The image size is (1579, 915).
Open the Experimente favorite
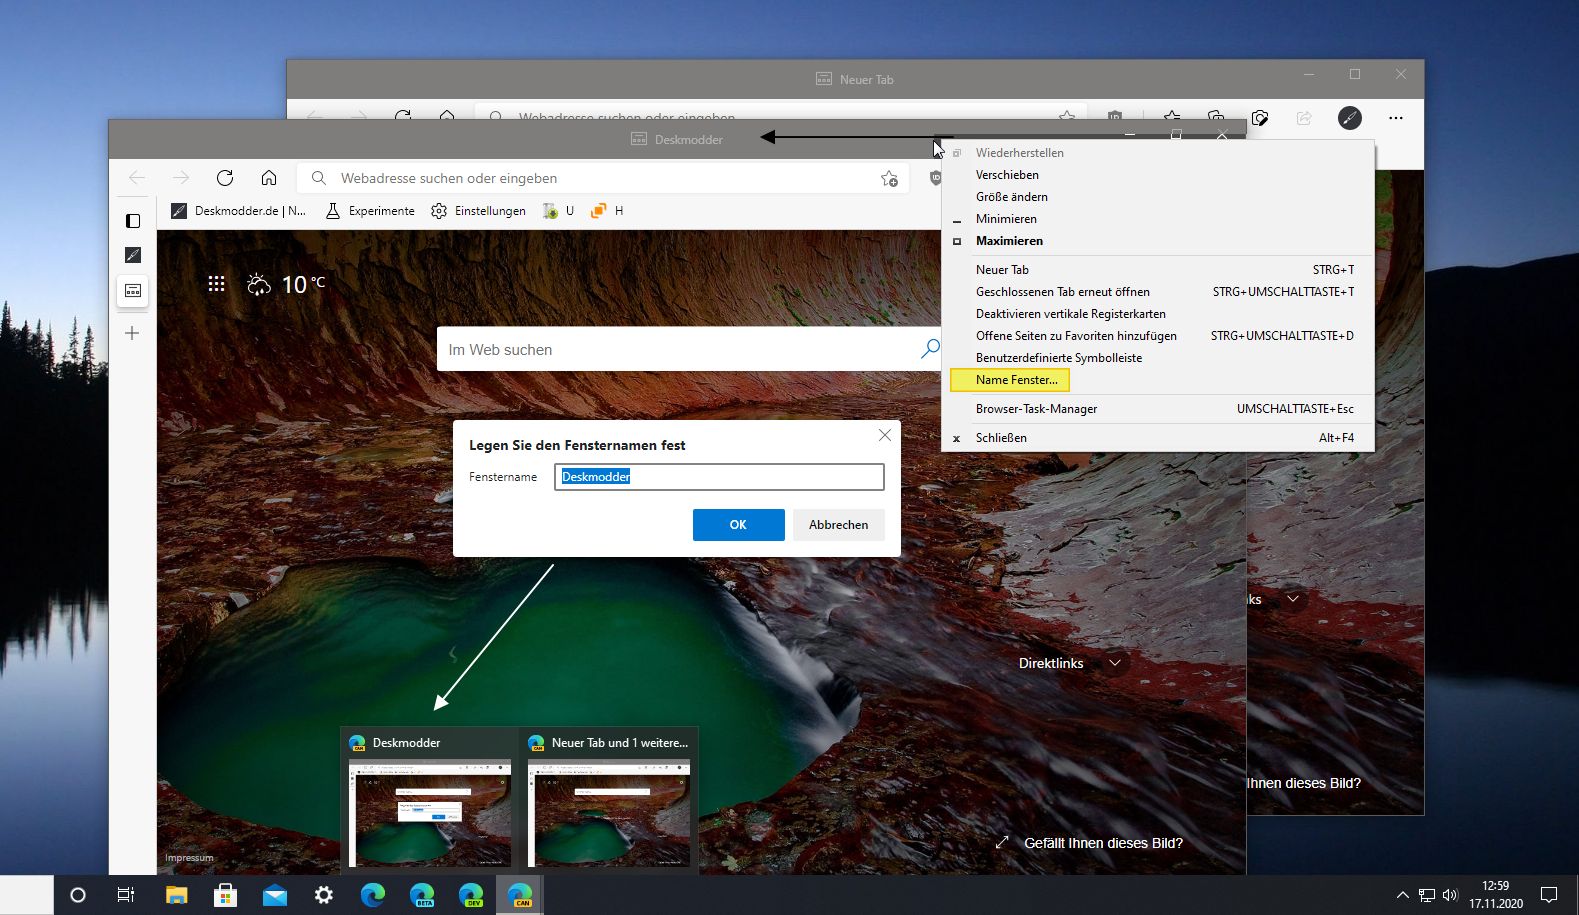370,211
